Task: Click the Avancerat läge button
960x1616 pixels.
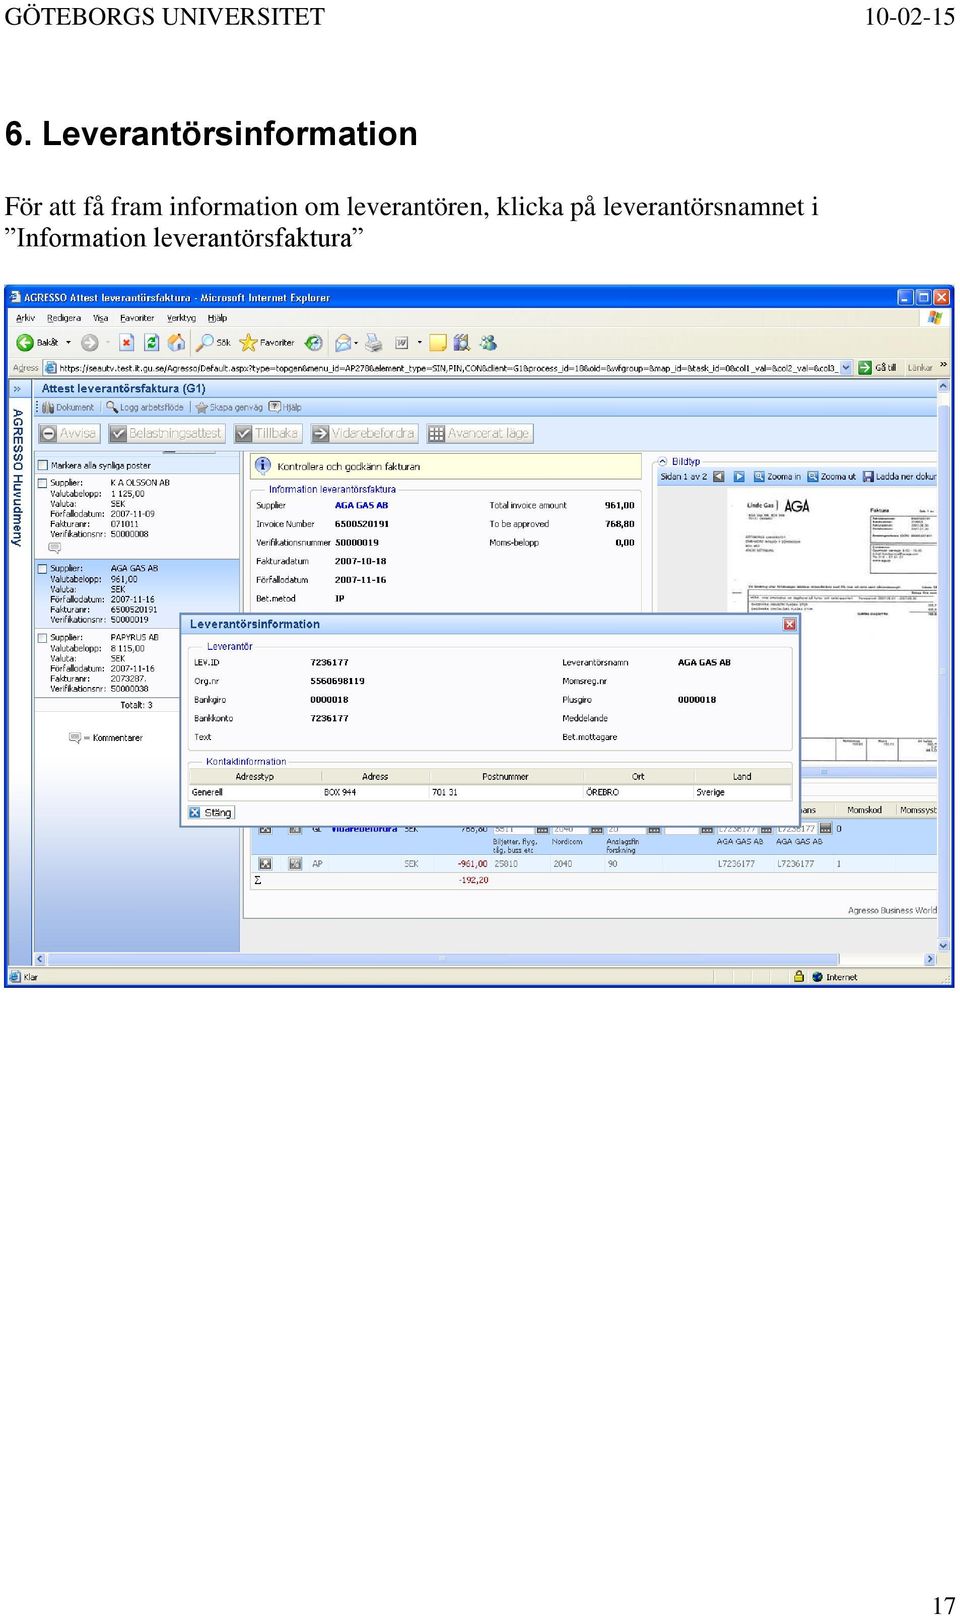Action: [x=479, y=433]
